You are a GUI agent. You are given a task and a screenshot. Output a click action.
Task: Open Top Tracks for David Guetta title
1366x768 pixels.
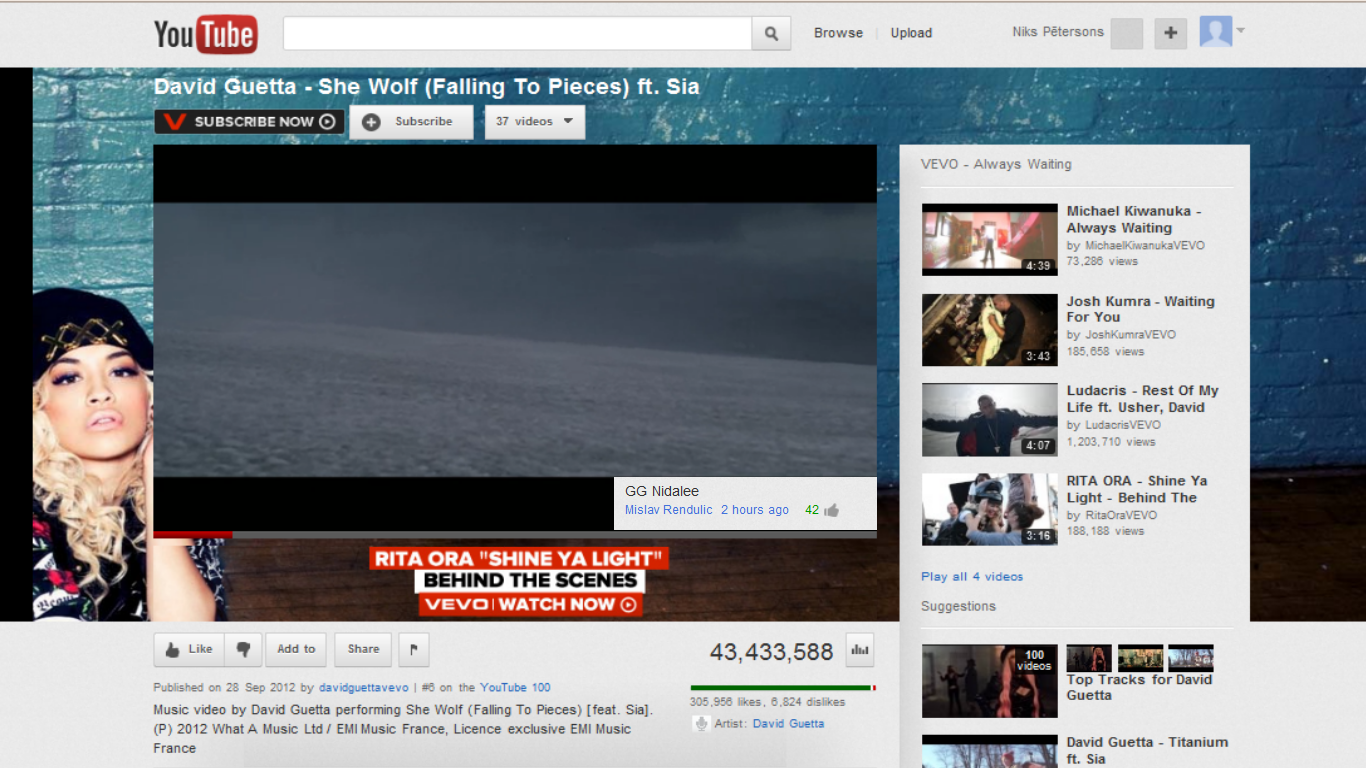1139,687
